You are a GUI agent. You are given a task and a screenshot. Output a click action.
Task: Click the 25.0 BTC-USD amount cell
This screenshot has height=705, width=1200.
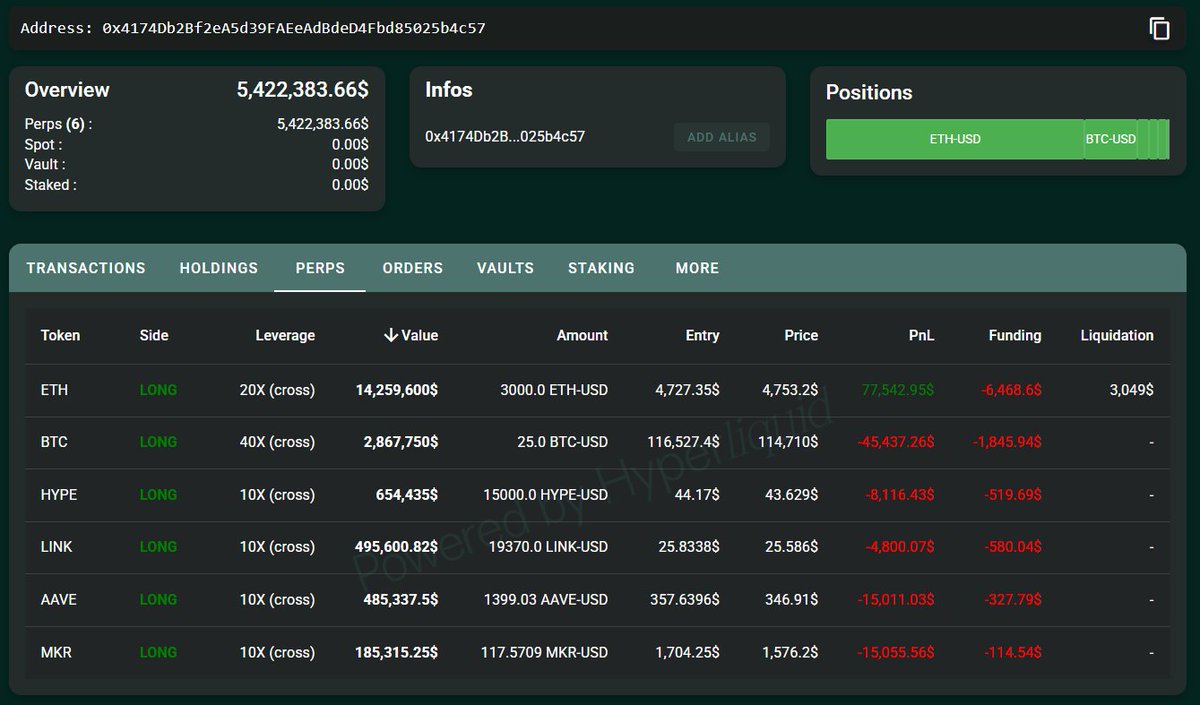click(x=562, y=442)
